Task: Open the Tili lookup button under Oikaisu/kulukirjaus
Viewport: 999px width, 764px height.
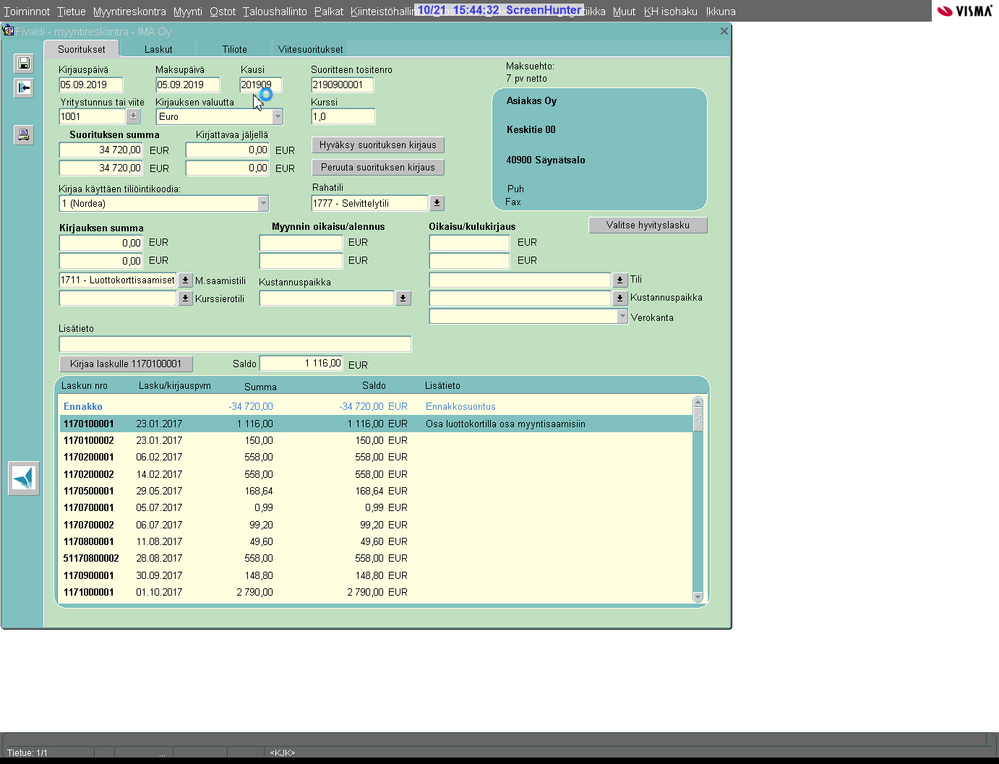Action: [619, 280]
